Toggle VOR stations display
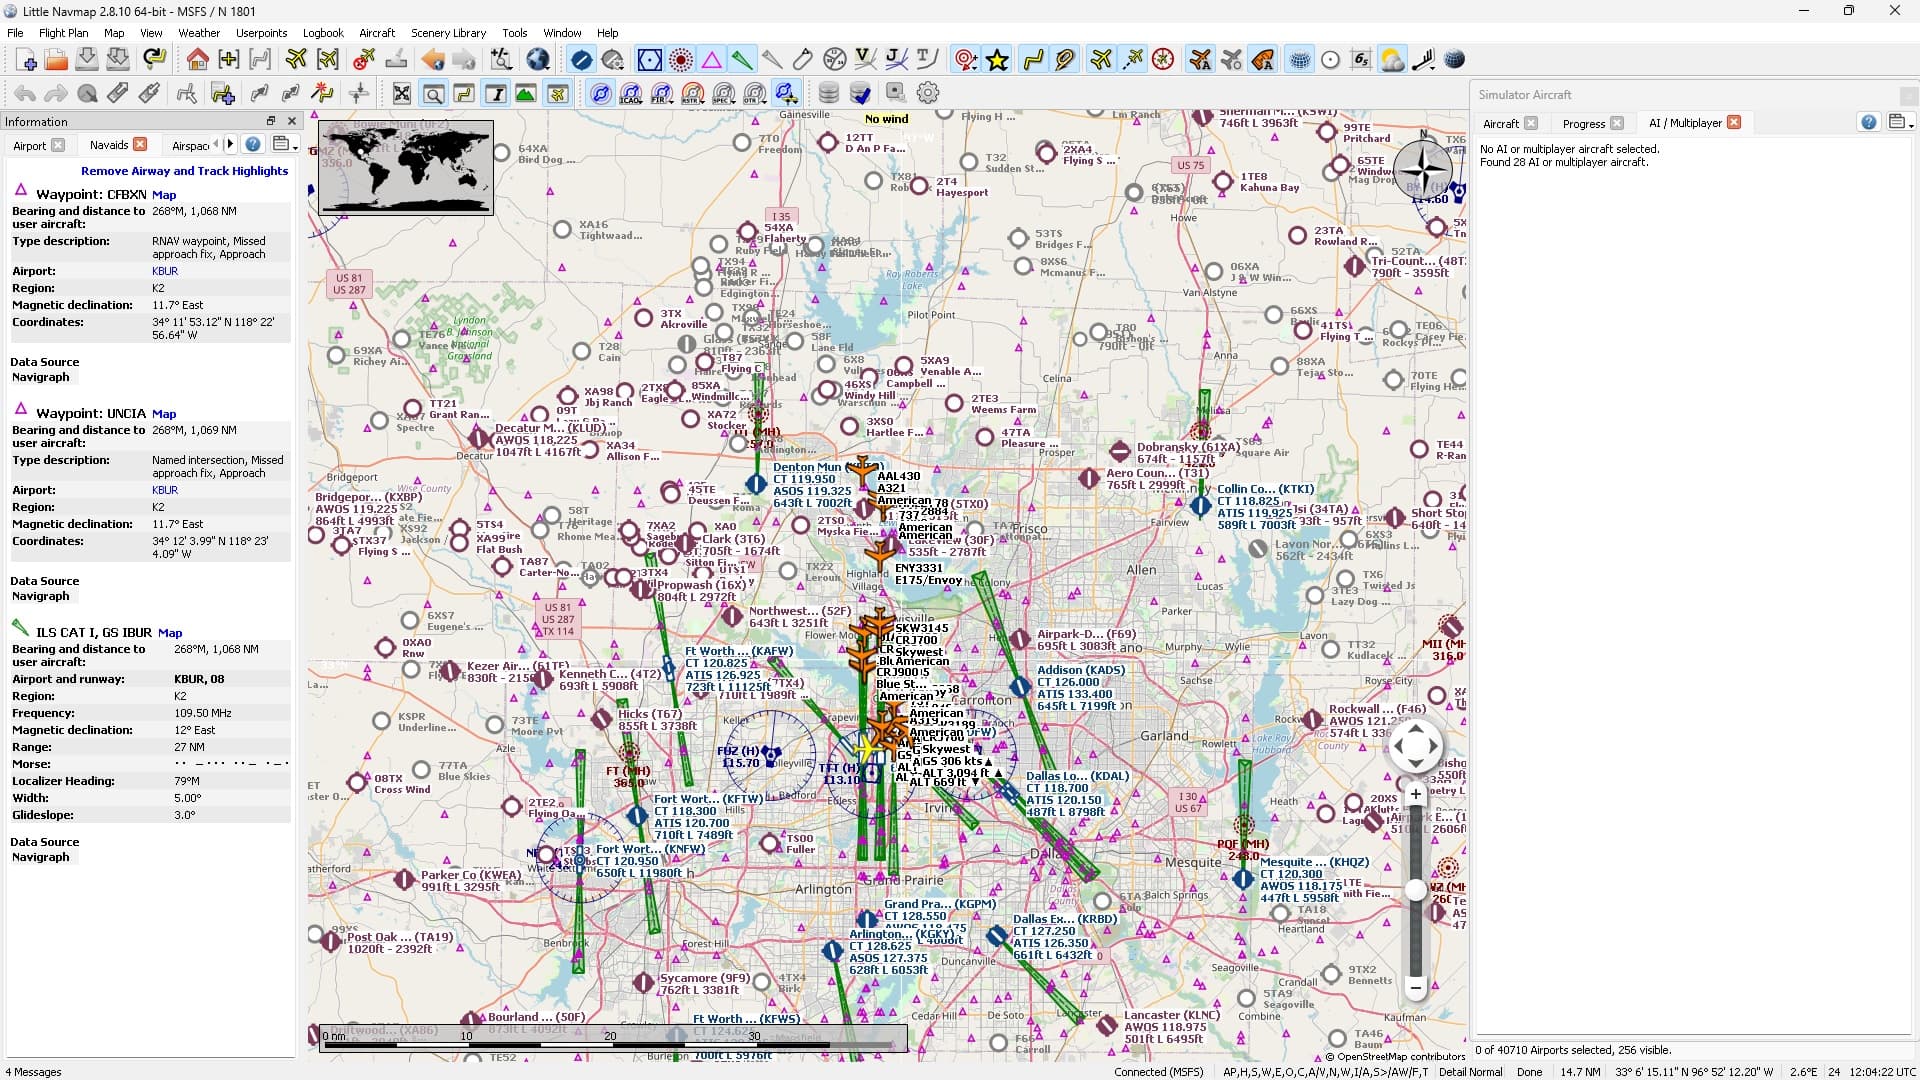 [x=649, y=60]
